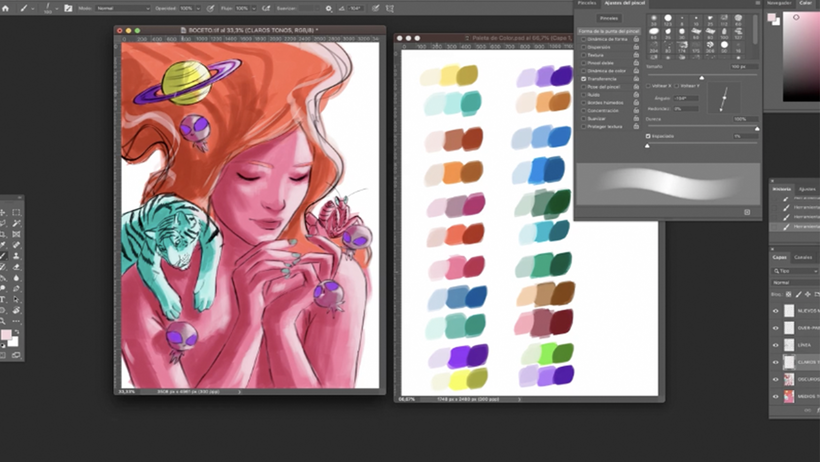Adjust the Tamaño slider handle

point(702,77)
